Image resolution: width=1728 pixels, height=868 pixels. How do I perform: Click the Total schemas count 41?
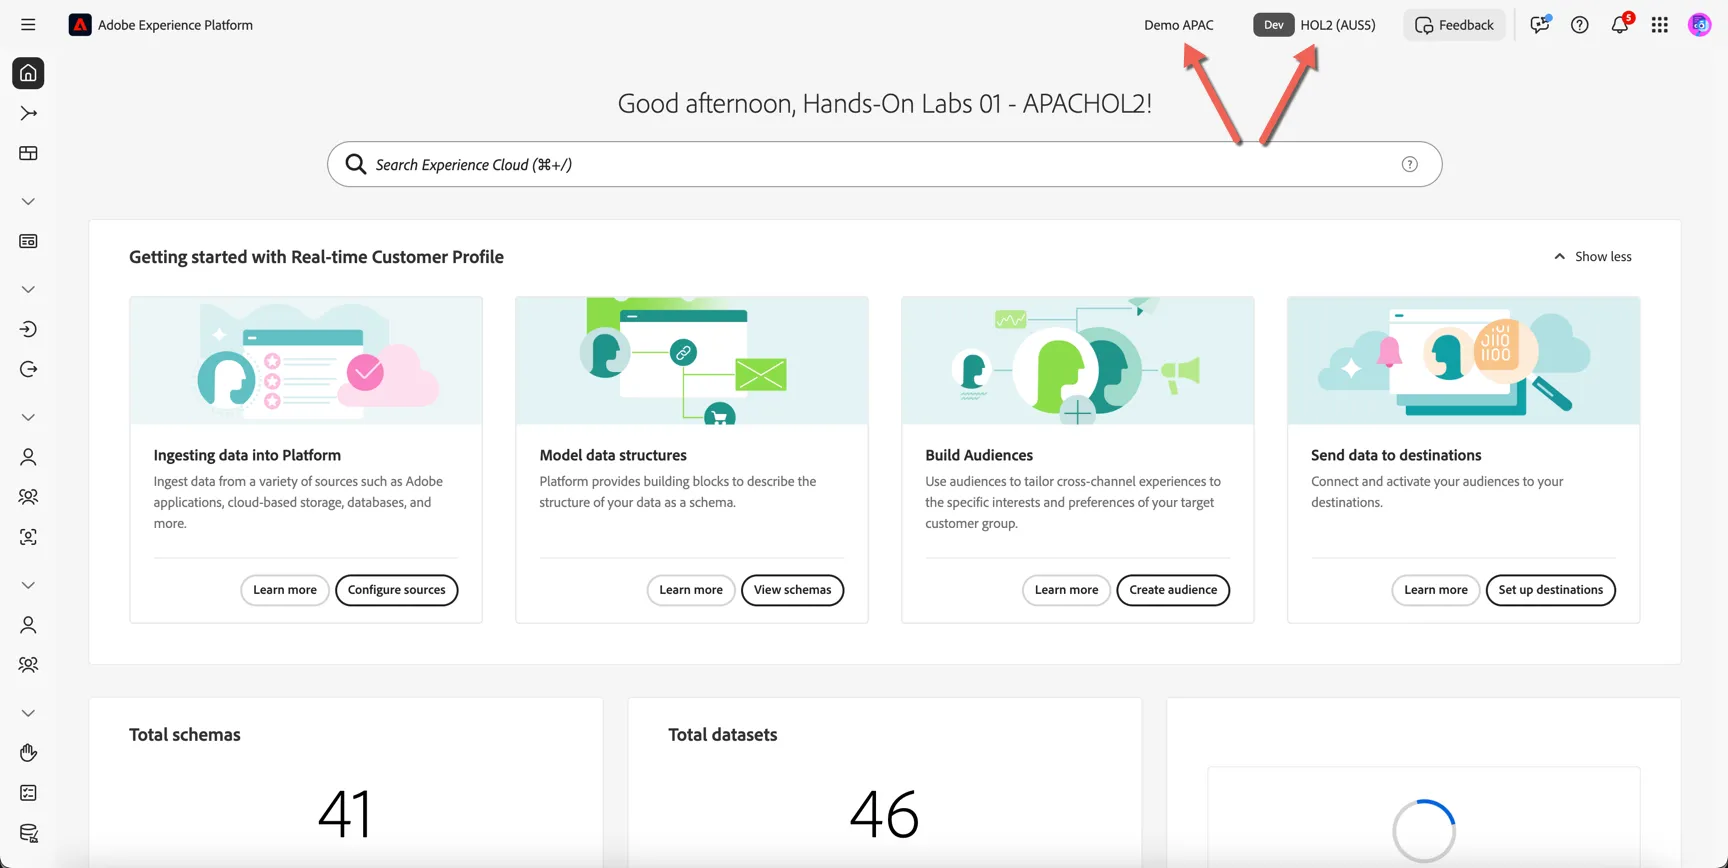point(345,813)
